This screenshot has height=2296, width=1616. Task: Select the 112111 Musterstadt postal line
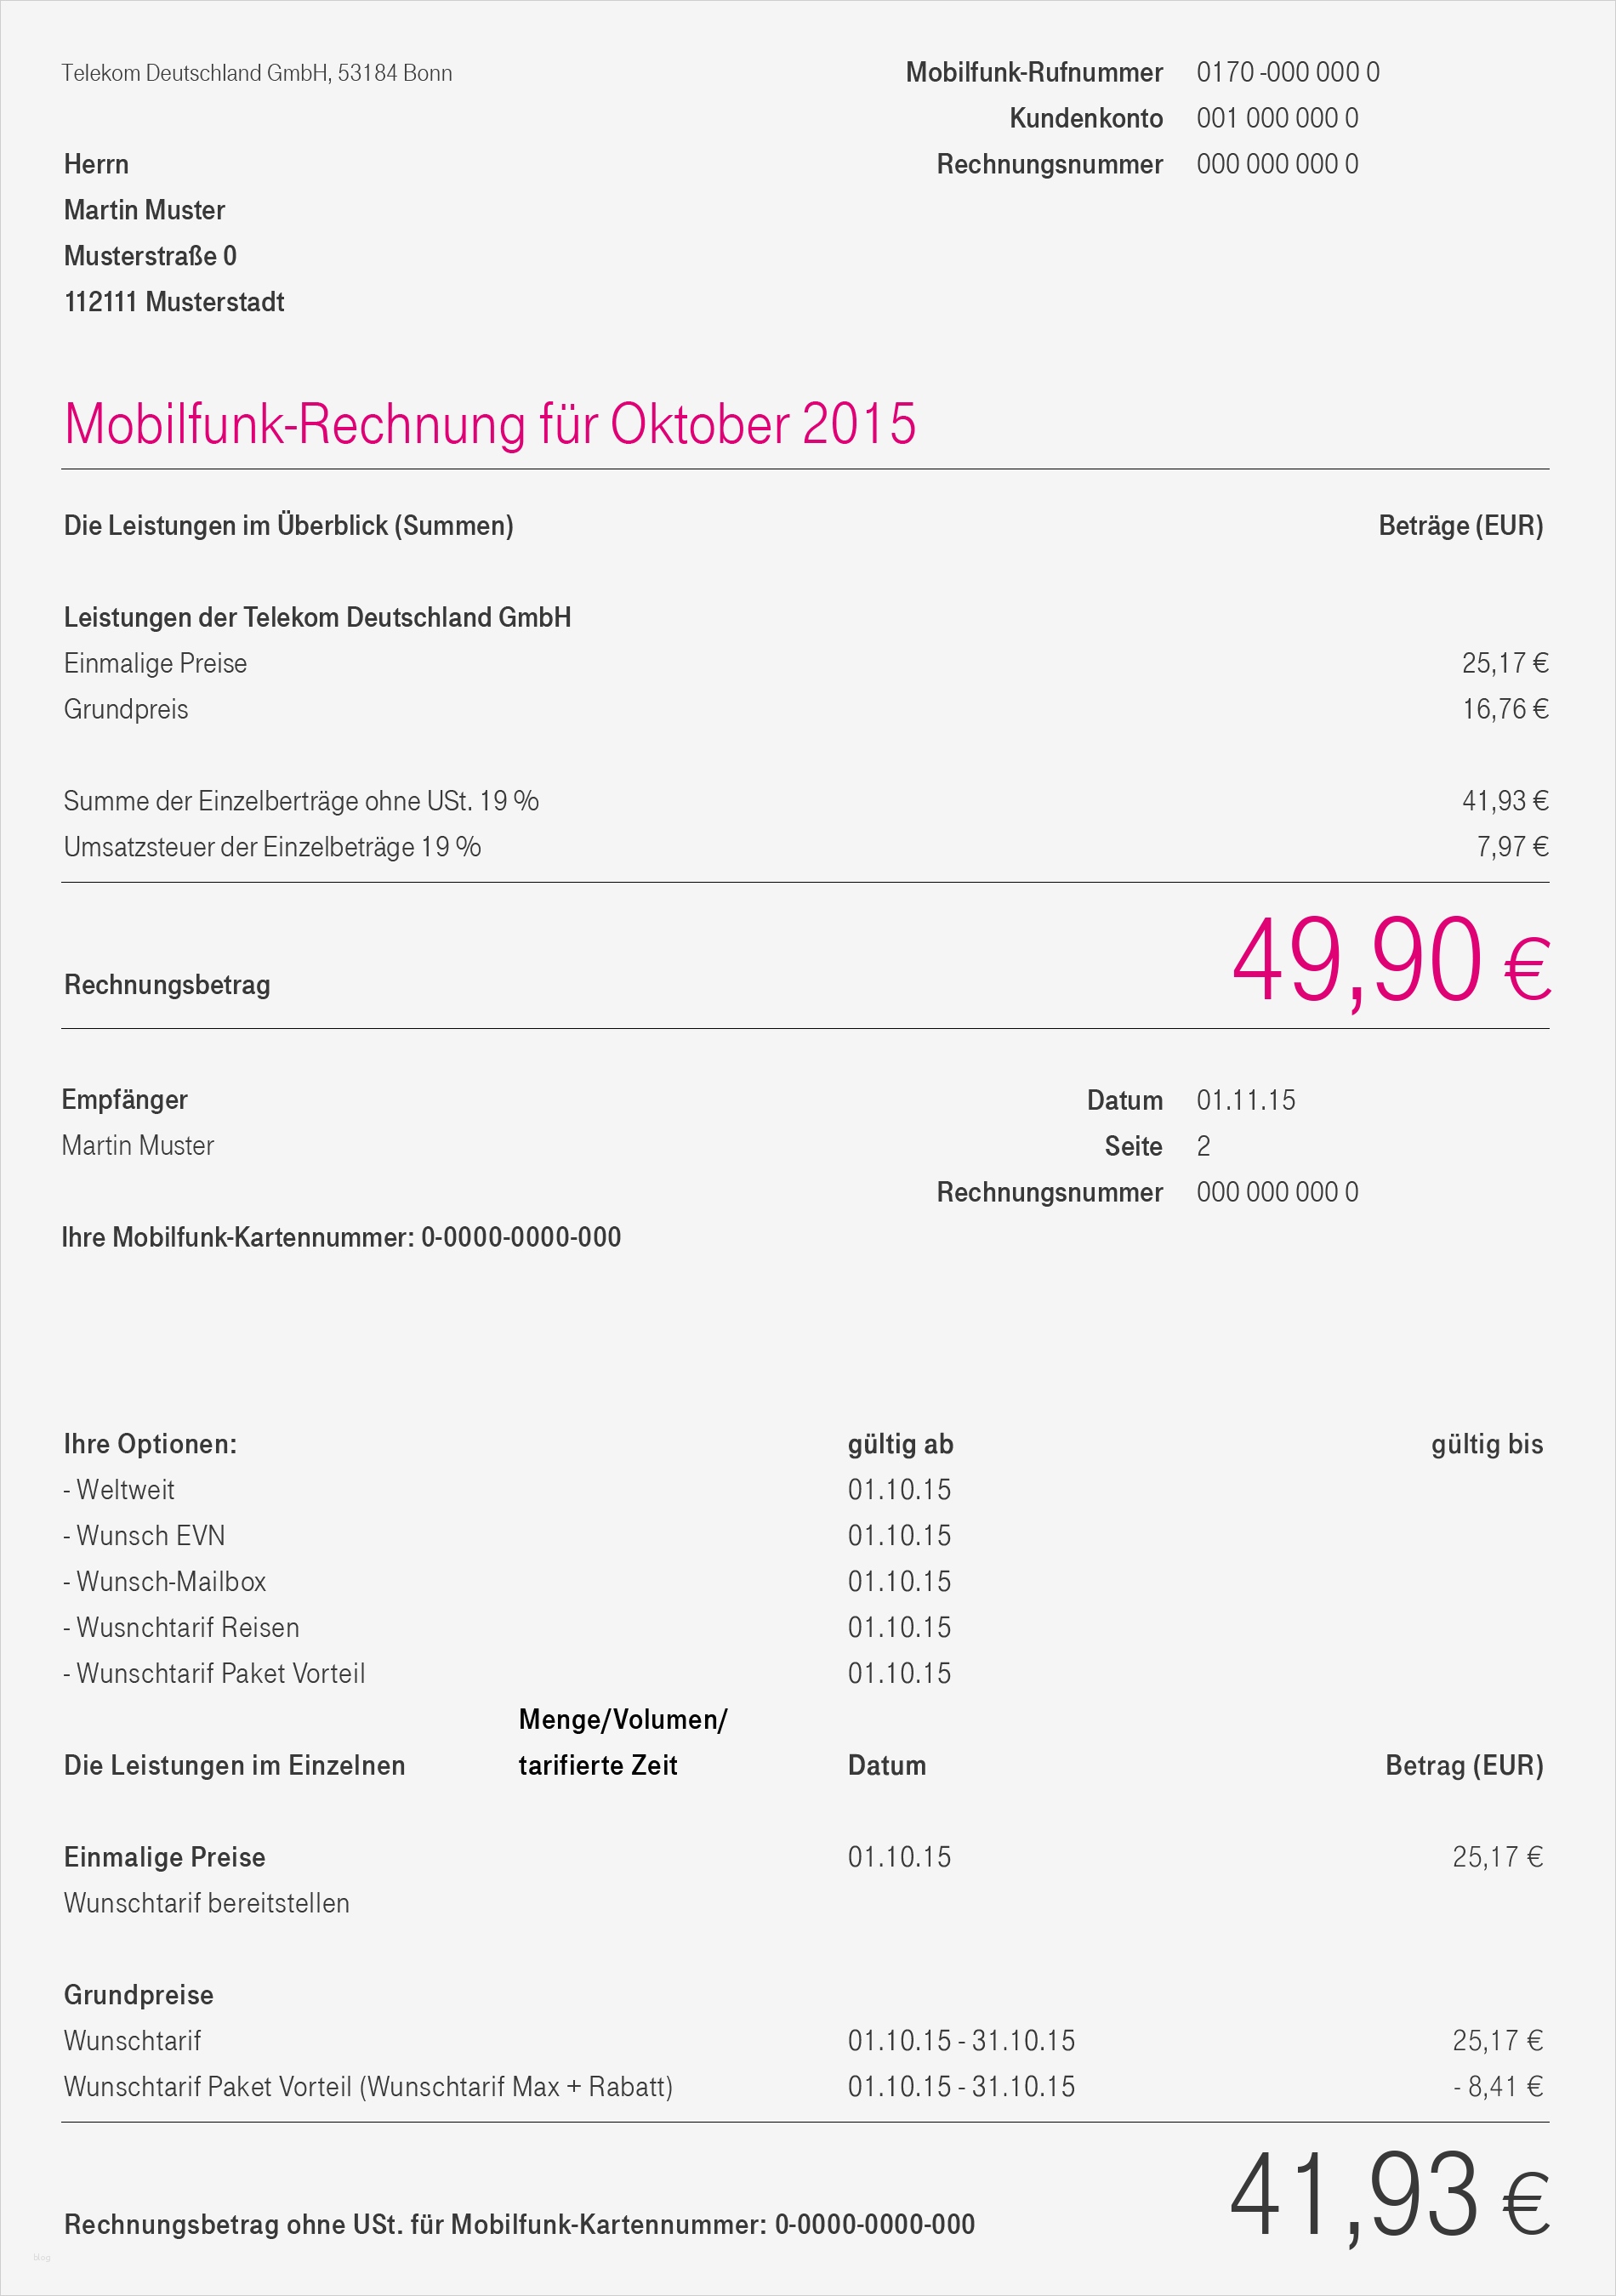click(x=174, y=302)
